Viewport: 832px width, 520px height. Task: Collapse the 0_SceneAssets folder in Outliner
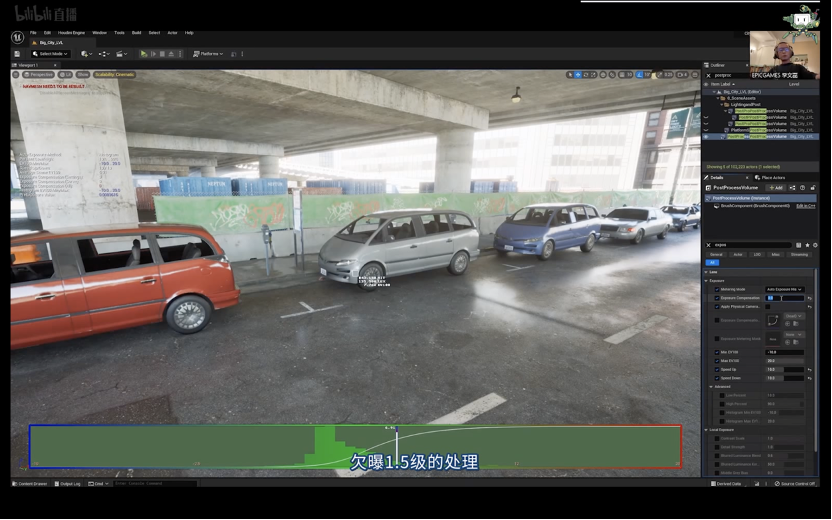718,98
